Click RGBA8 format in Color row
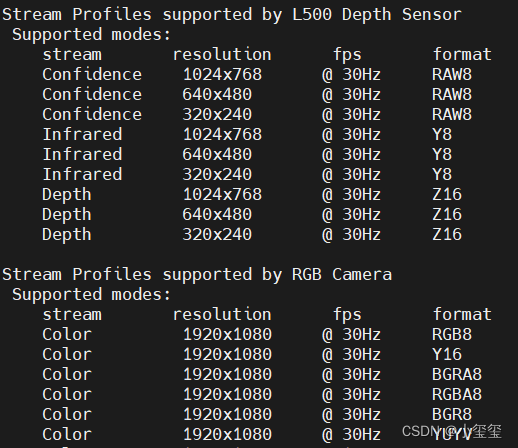This screenshot has width=518, height=448. (x=457, y=394)
